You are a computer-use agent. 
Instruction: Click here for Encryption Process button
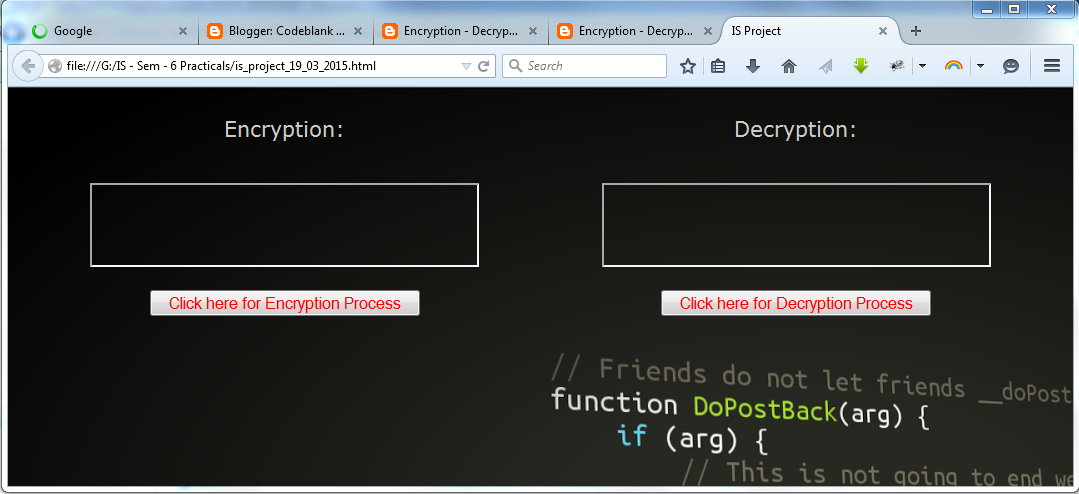pyautogui.click(x=285, y=303)
